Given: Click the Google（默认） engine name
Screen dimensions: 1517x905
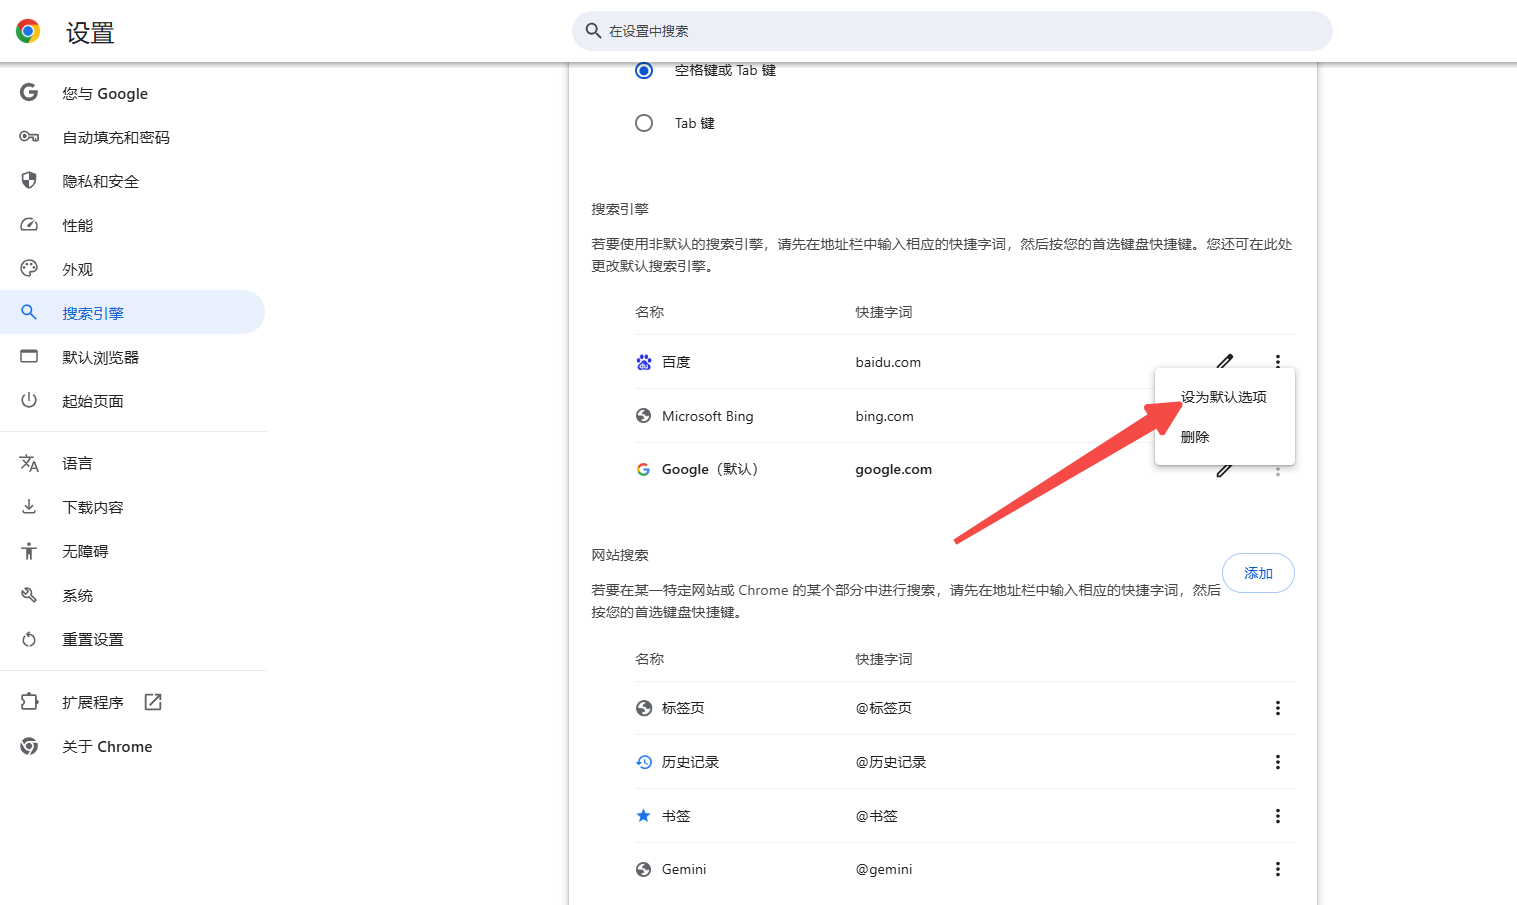Looking at the screenshot, I should (x=710, y=470).
